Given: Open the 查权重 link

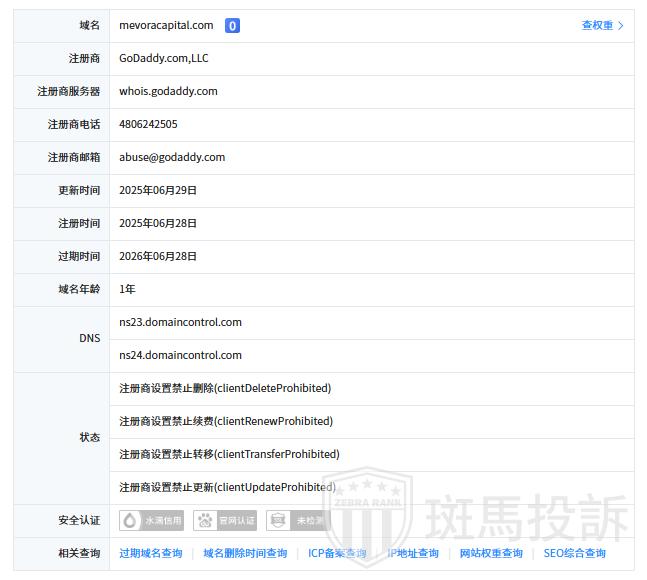Looking at the screenshot, I should coord(602,26).
